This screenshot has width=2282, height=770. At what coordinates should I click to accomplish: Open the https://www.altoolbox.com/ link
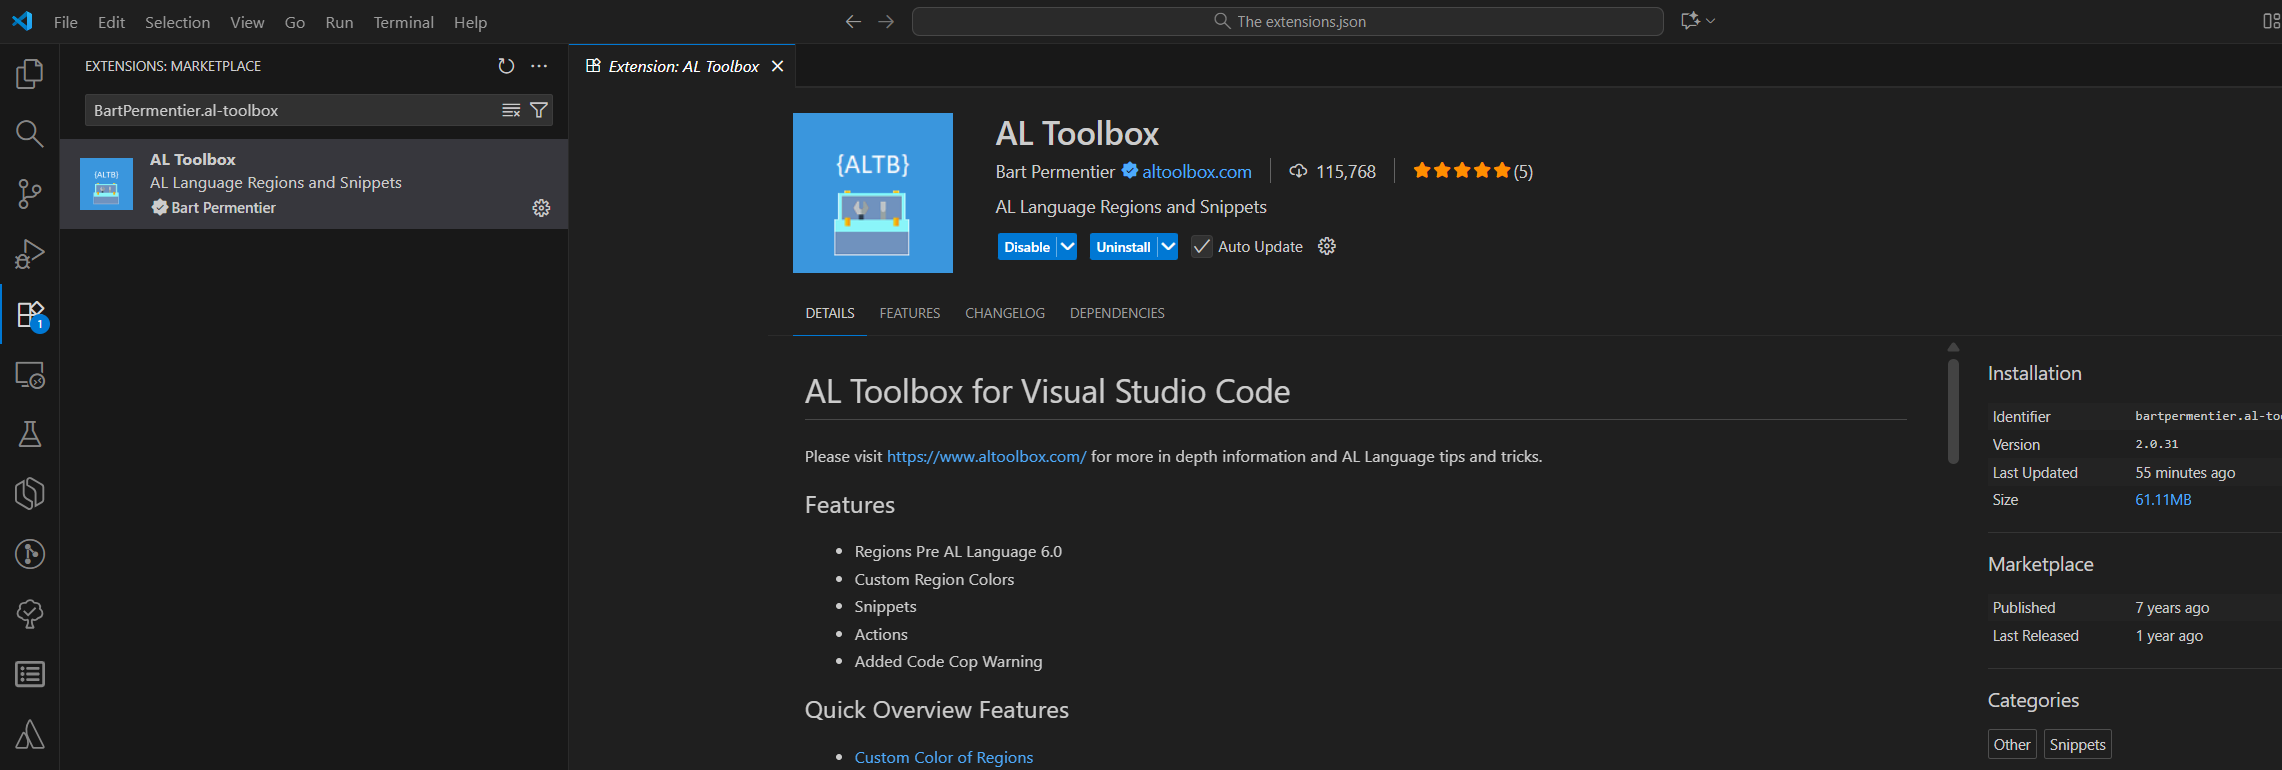pos(986,456)
